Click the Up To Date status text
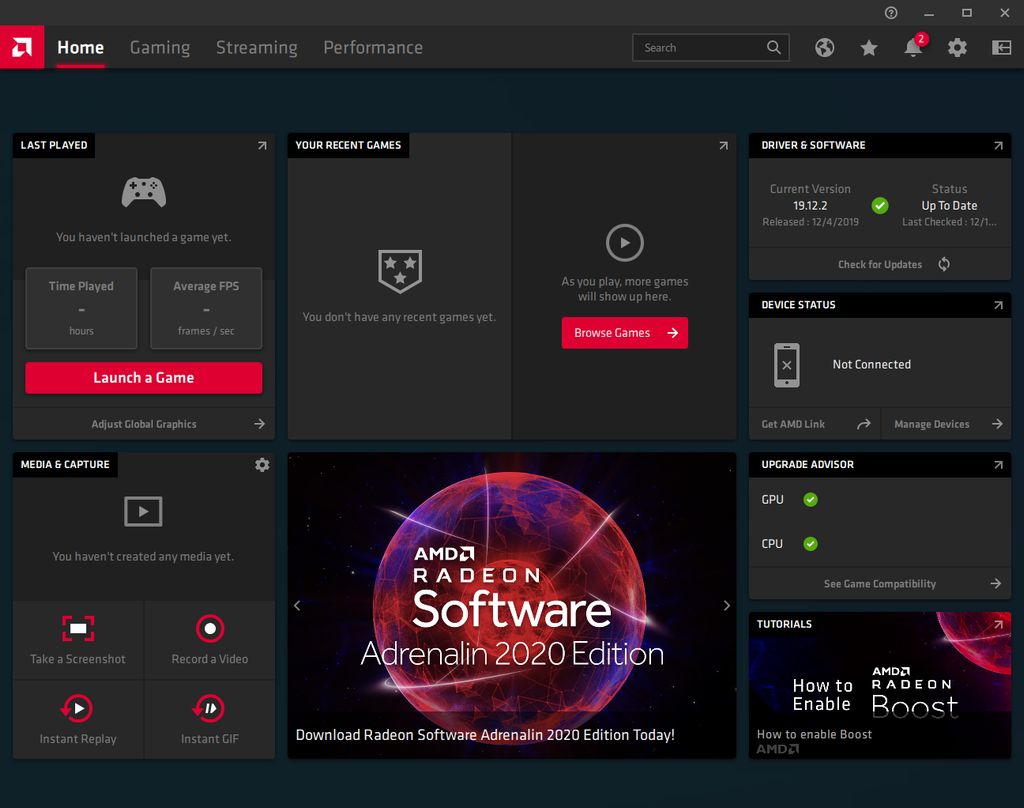 pos(949,206)
